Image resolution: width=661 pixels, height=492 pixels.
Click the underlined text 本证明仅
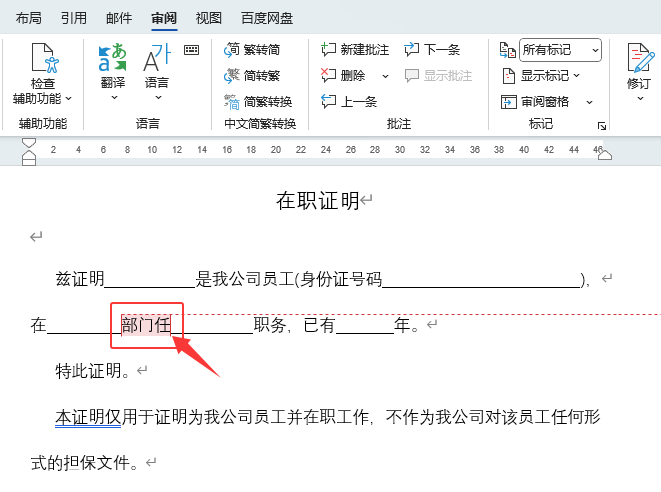88,417
